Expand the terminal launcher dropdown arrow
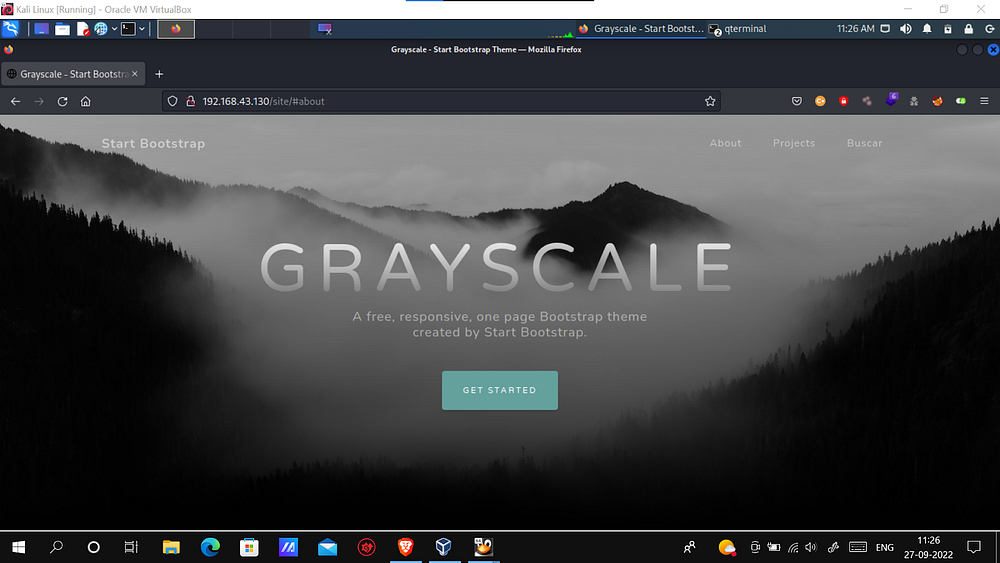 (x=143, y=29)
